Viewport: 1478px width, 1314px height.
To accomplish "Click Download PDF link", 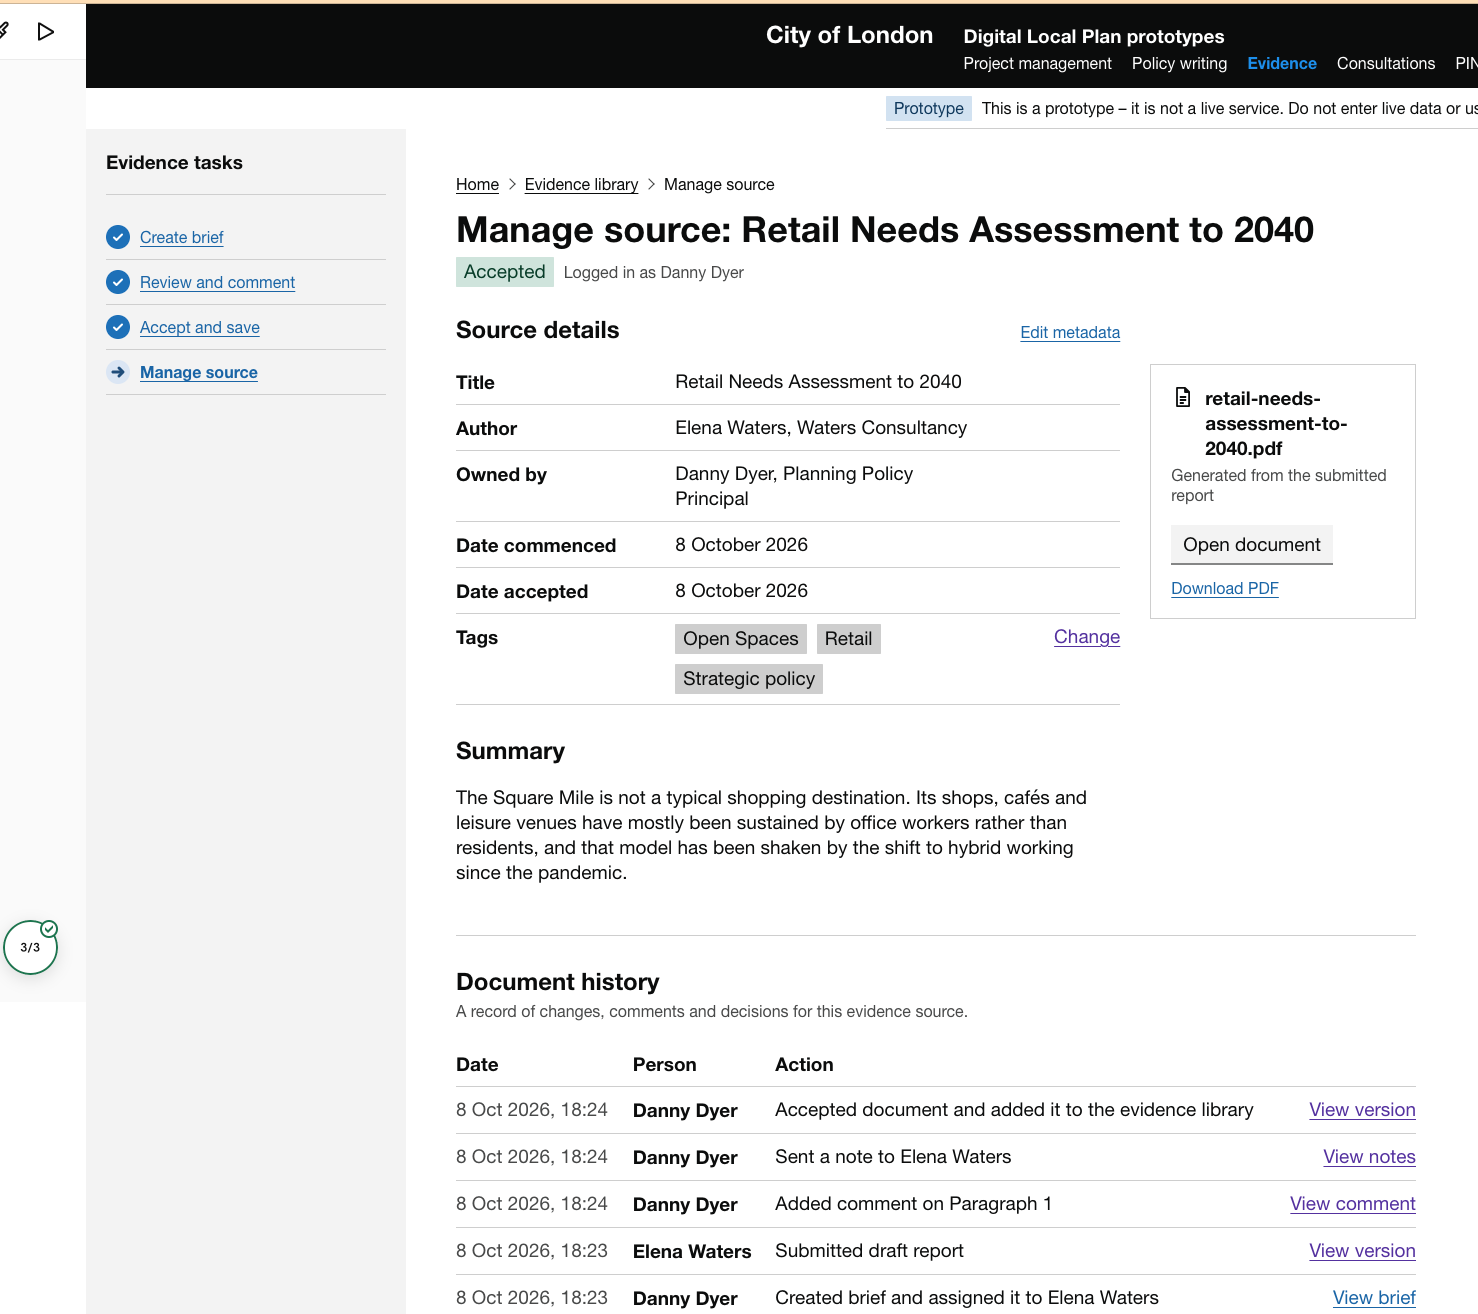I will pyautogui.click(x=1225, y=588).
